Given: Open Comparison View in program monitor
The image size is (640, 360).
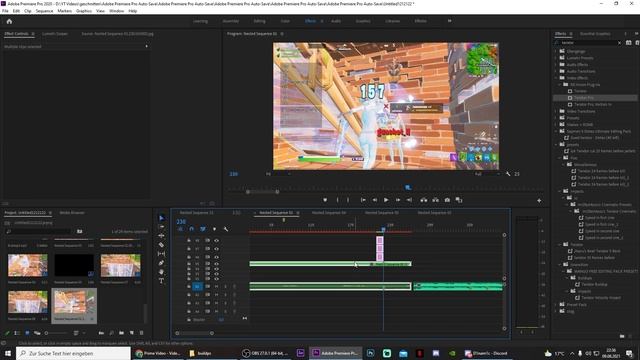Looking at the screenshot, I should 459,200.
